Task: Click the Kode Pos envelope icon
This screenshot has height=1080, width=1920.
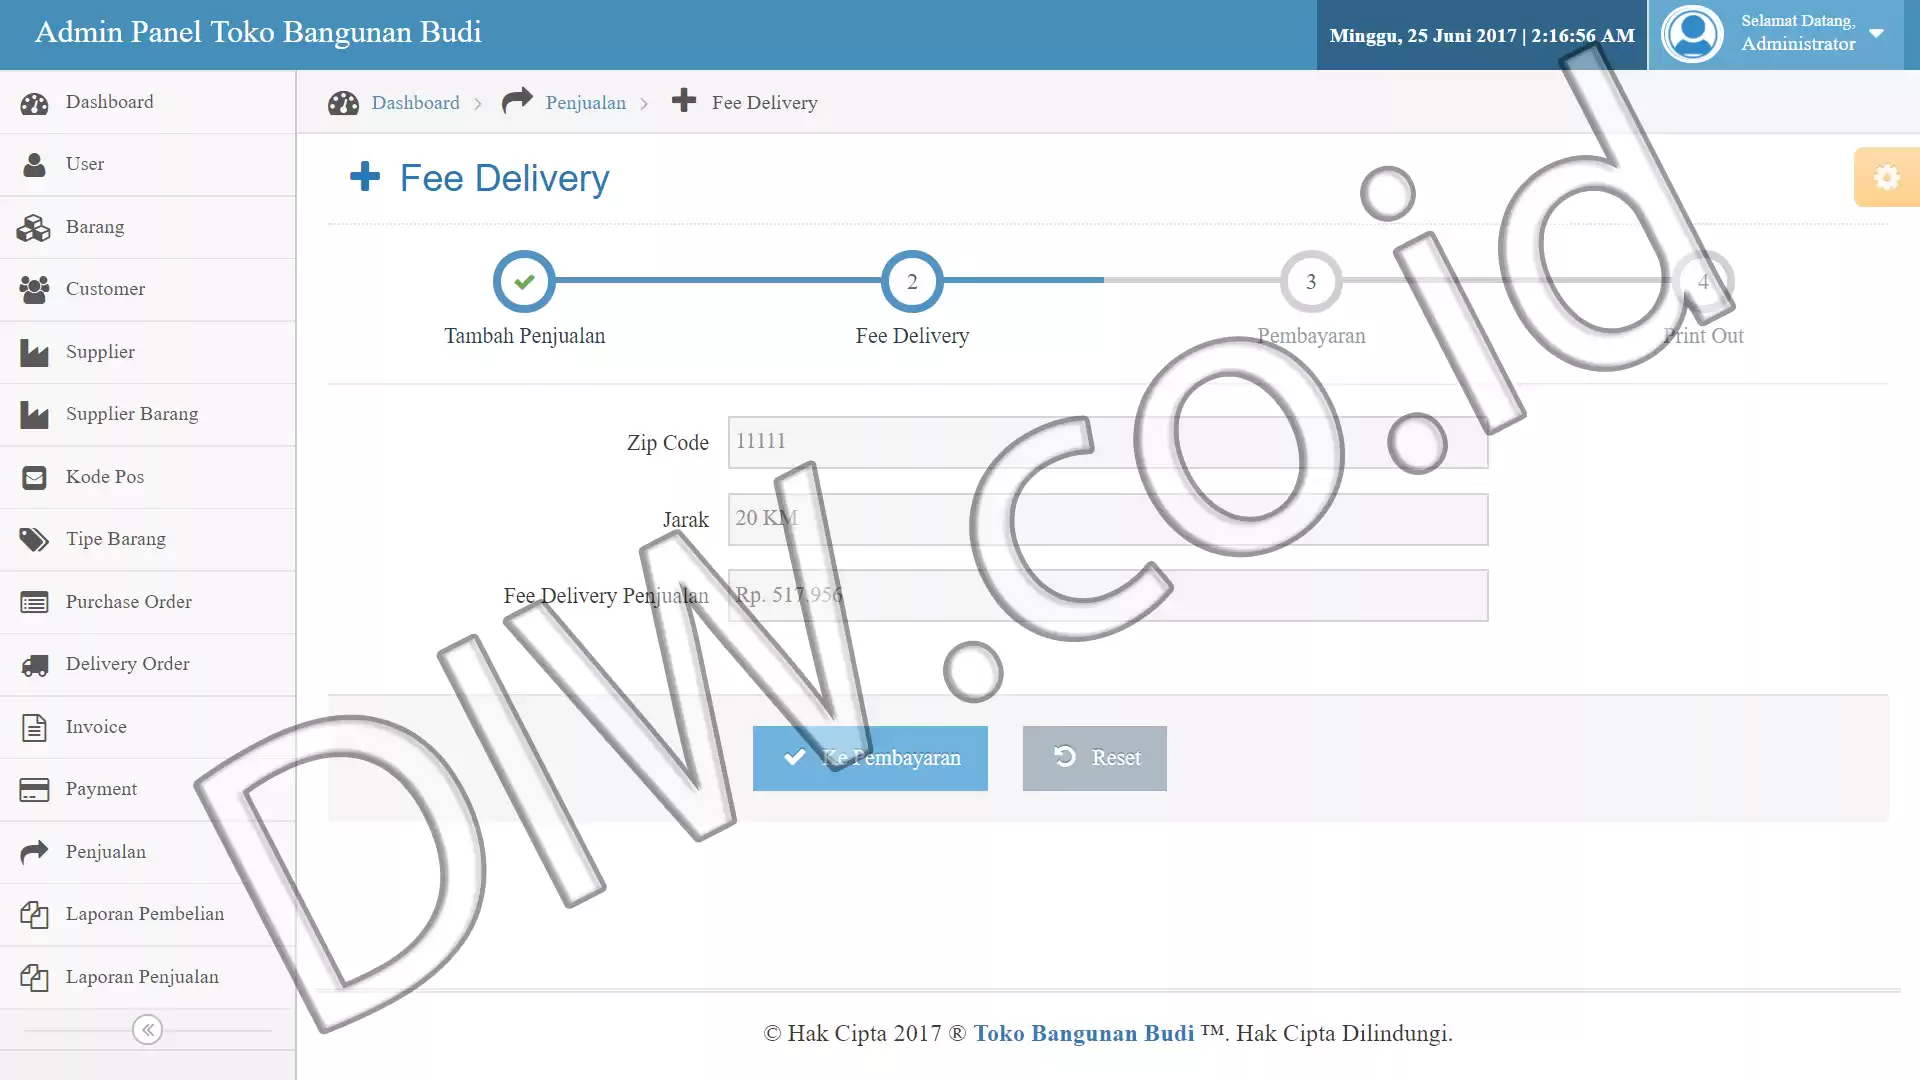Action: [34, 478]
